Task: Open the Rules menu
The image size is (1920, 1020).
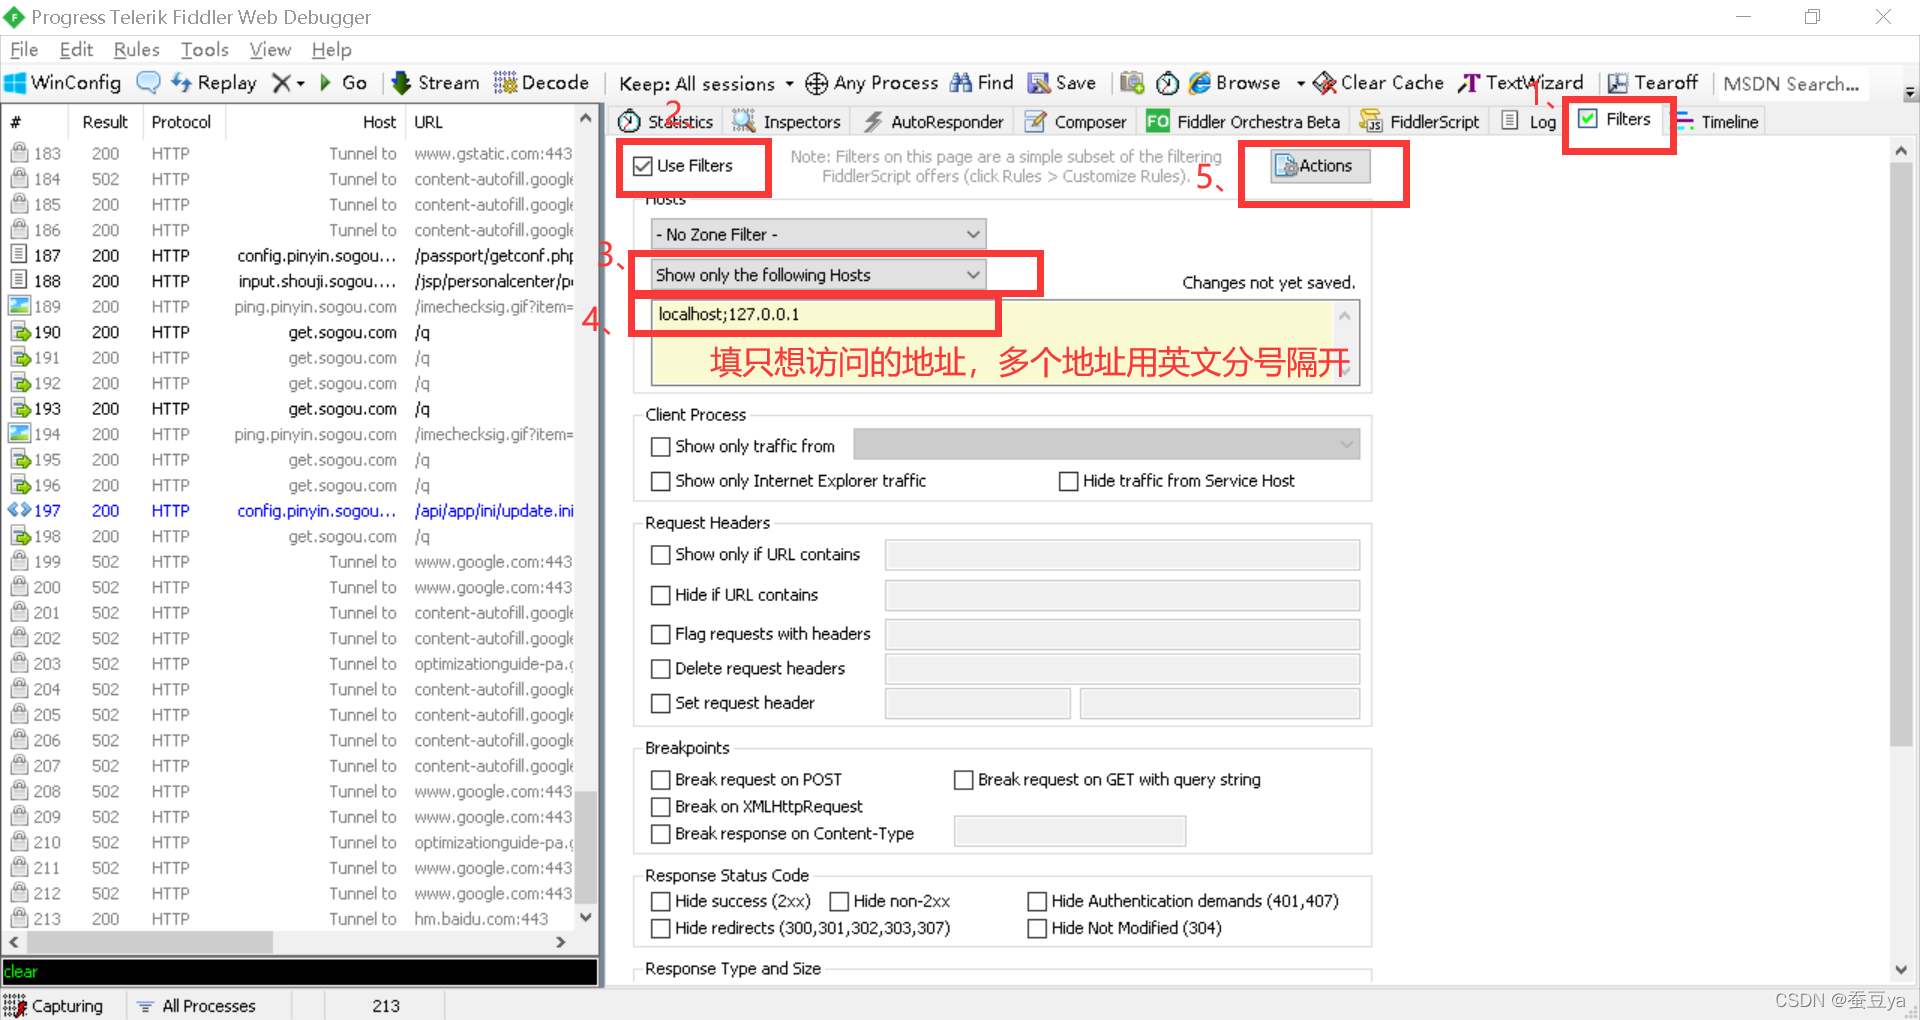Action: [x=136, y=49]
